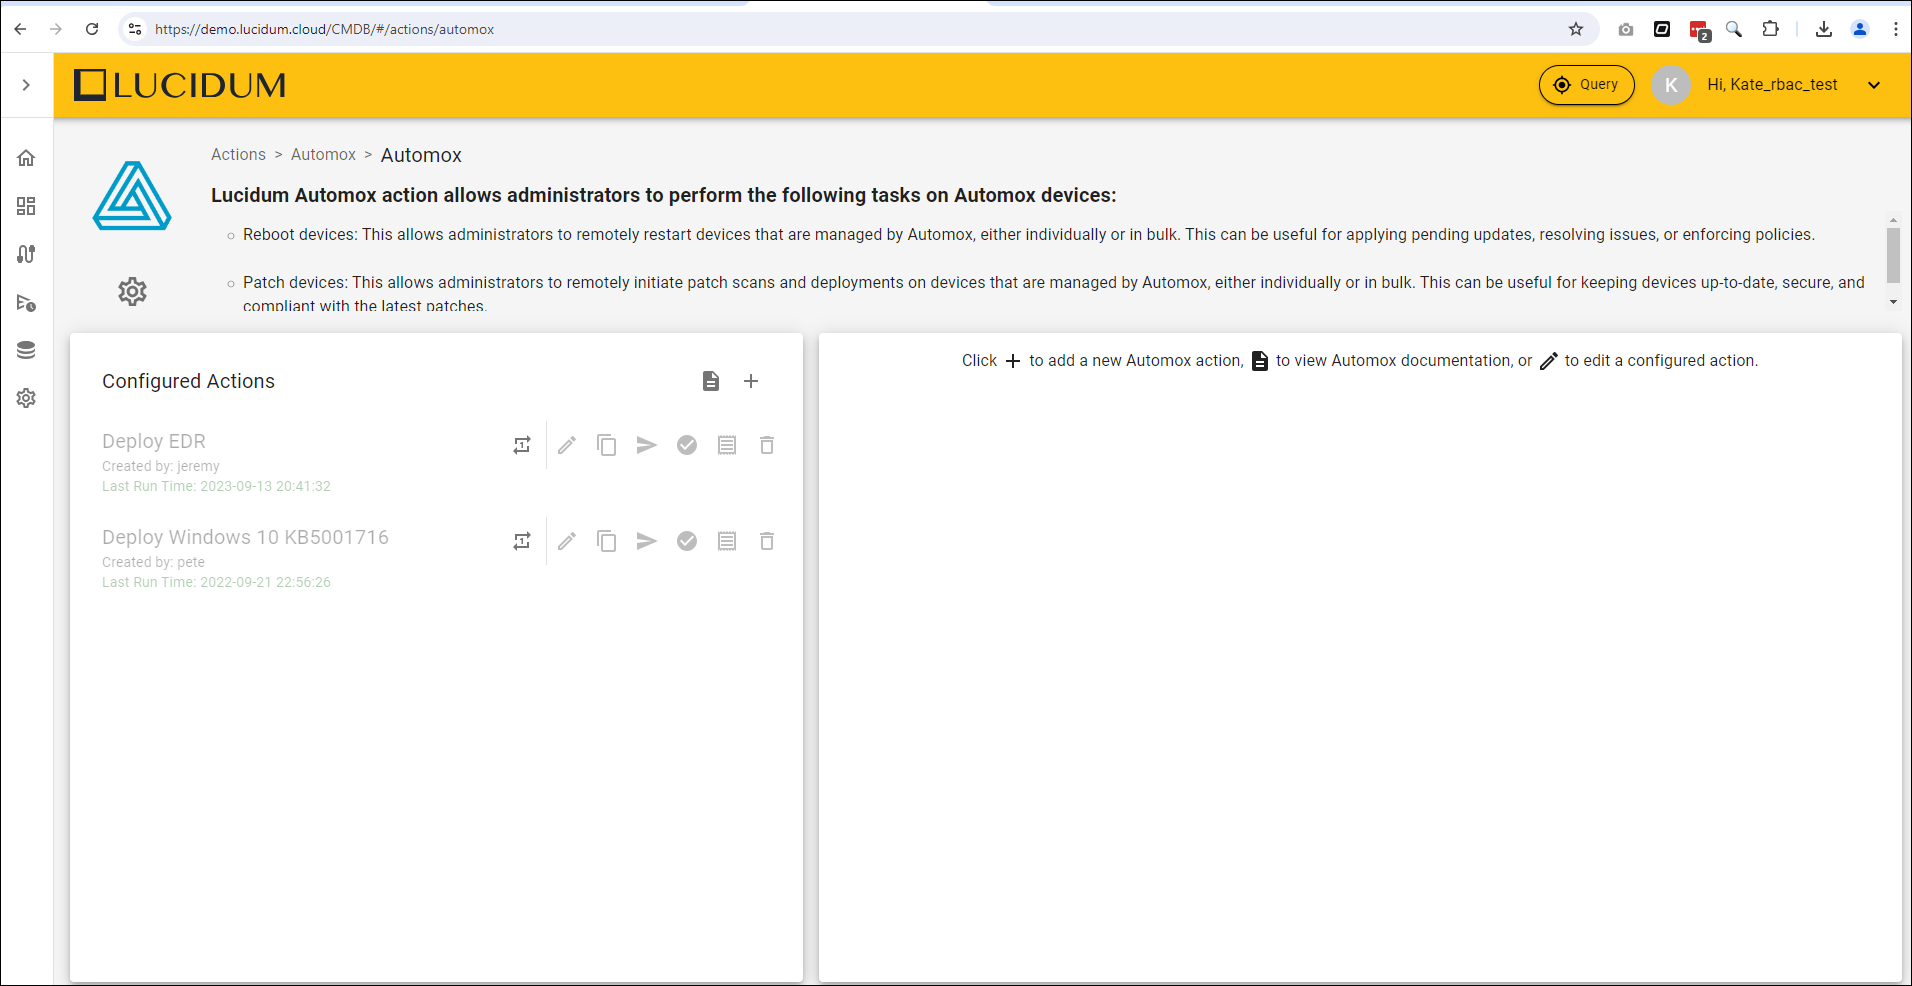Open the Actions icon in sidebar

pos(26,302)
